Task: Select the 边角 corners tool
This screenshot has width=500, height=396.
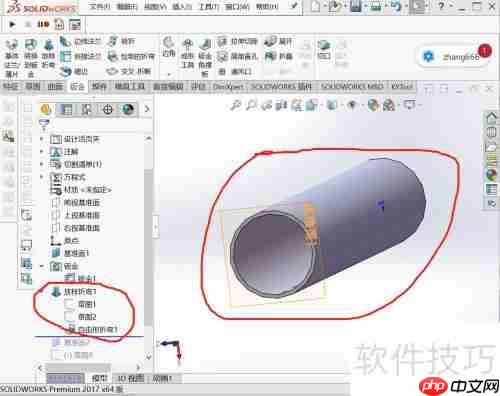Action: click(x=169, y=47)
